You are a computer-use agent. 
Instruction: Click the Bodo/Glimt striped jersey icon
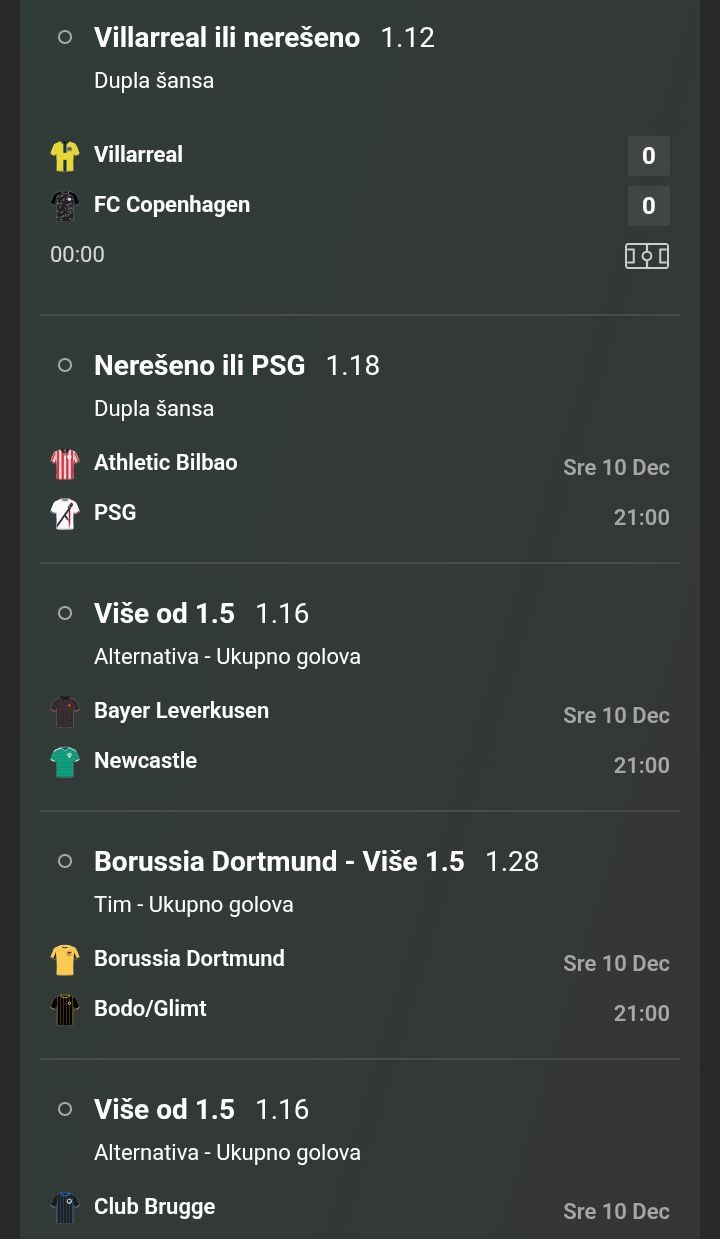tap(65, 1010)
